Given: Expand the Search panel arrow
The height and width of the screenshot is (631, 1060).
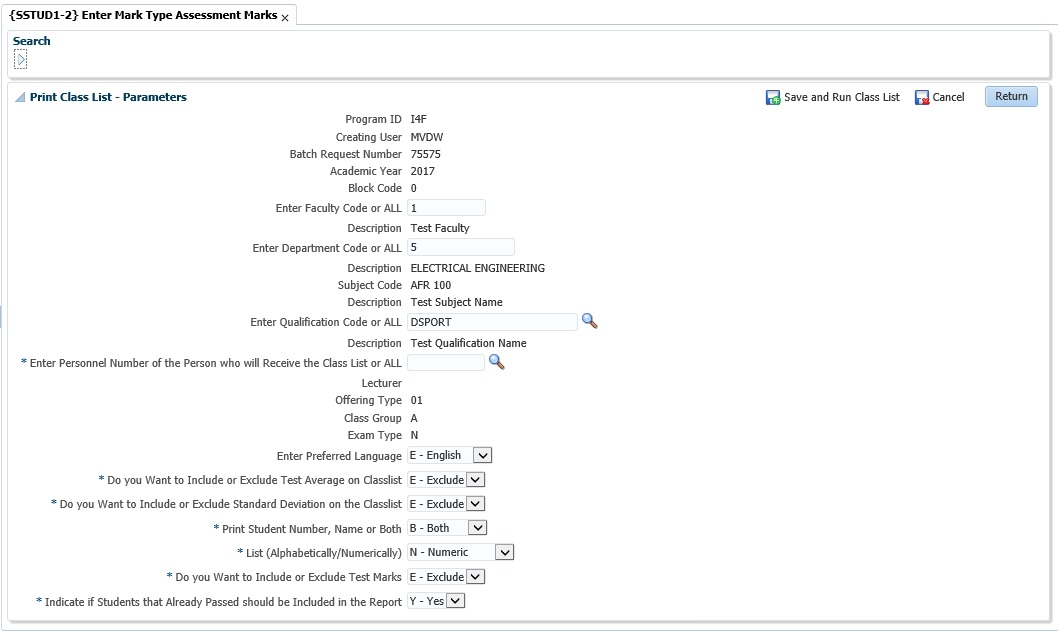Looking at the screenshot, I should (x=21, y=60).
